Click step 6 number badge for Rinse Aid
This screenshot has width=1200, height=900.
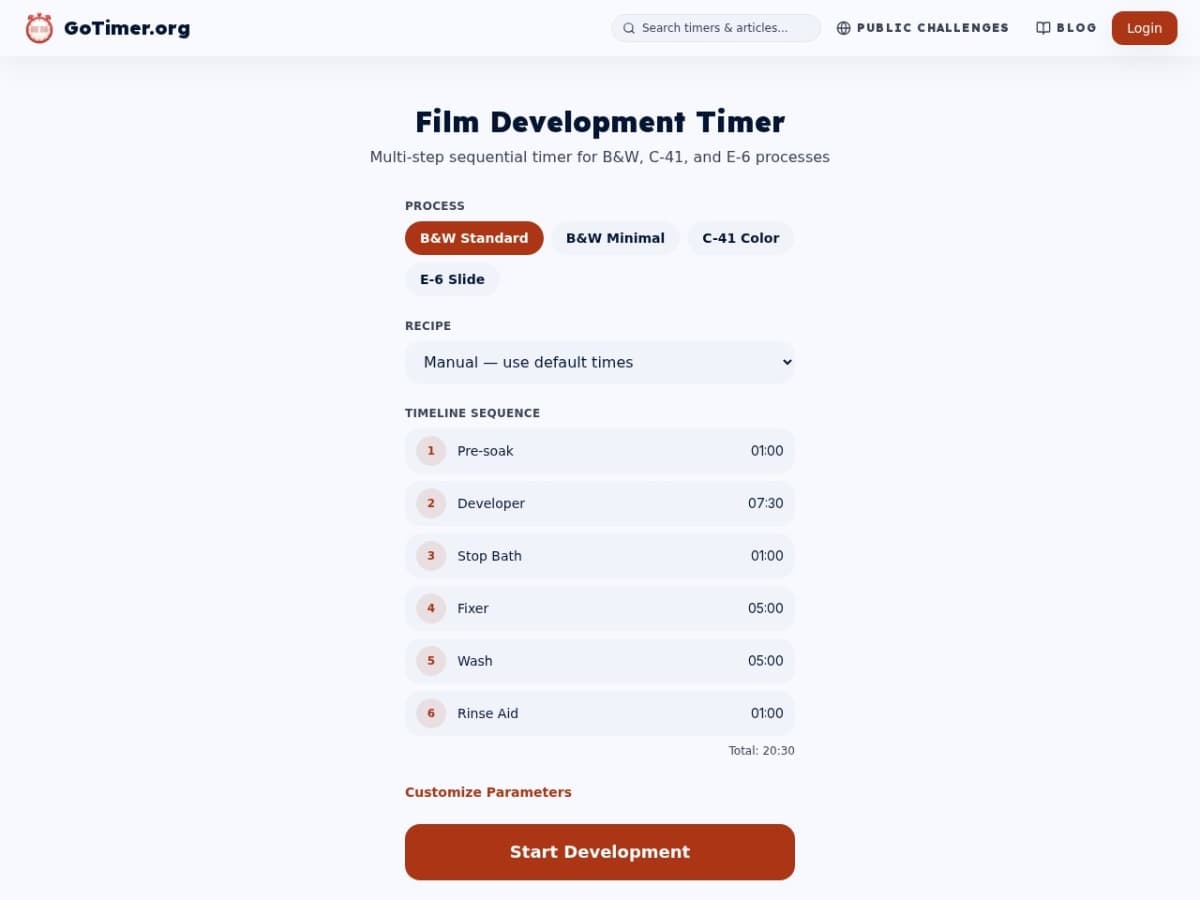click(x=431, y=713)
